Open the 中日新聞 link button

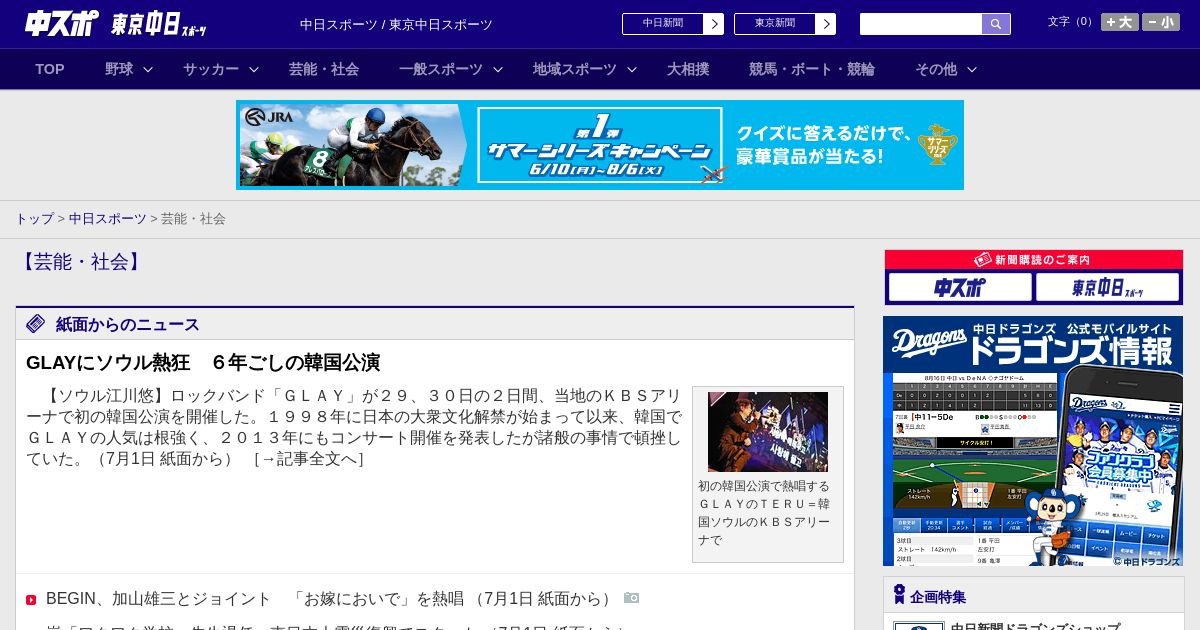tap(663, 24)
